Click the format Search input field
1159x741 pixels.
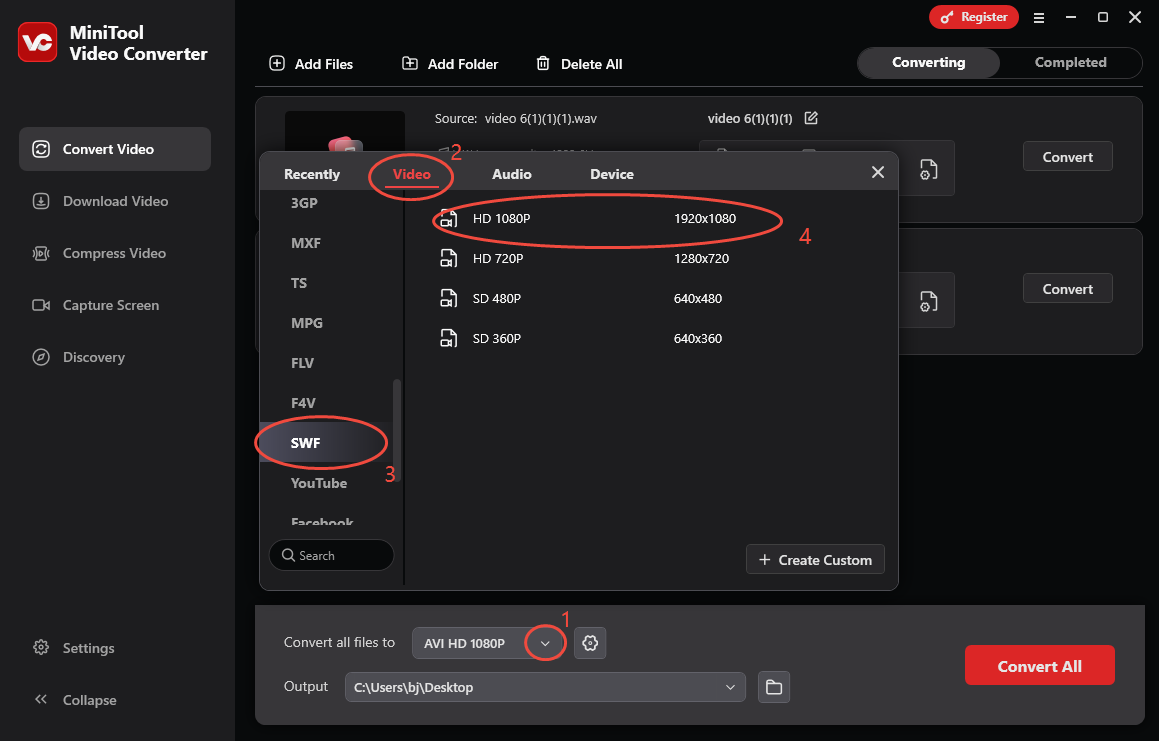pos(331,555)
